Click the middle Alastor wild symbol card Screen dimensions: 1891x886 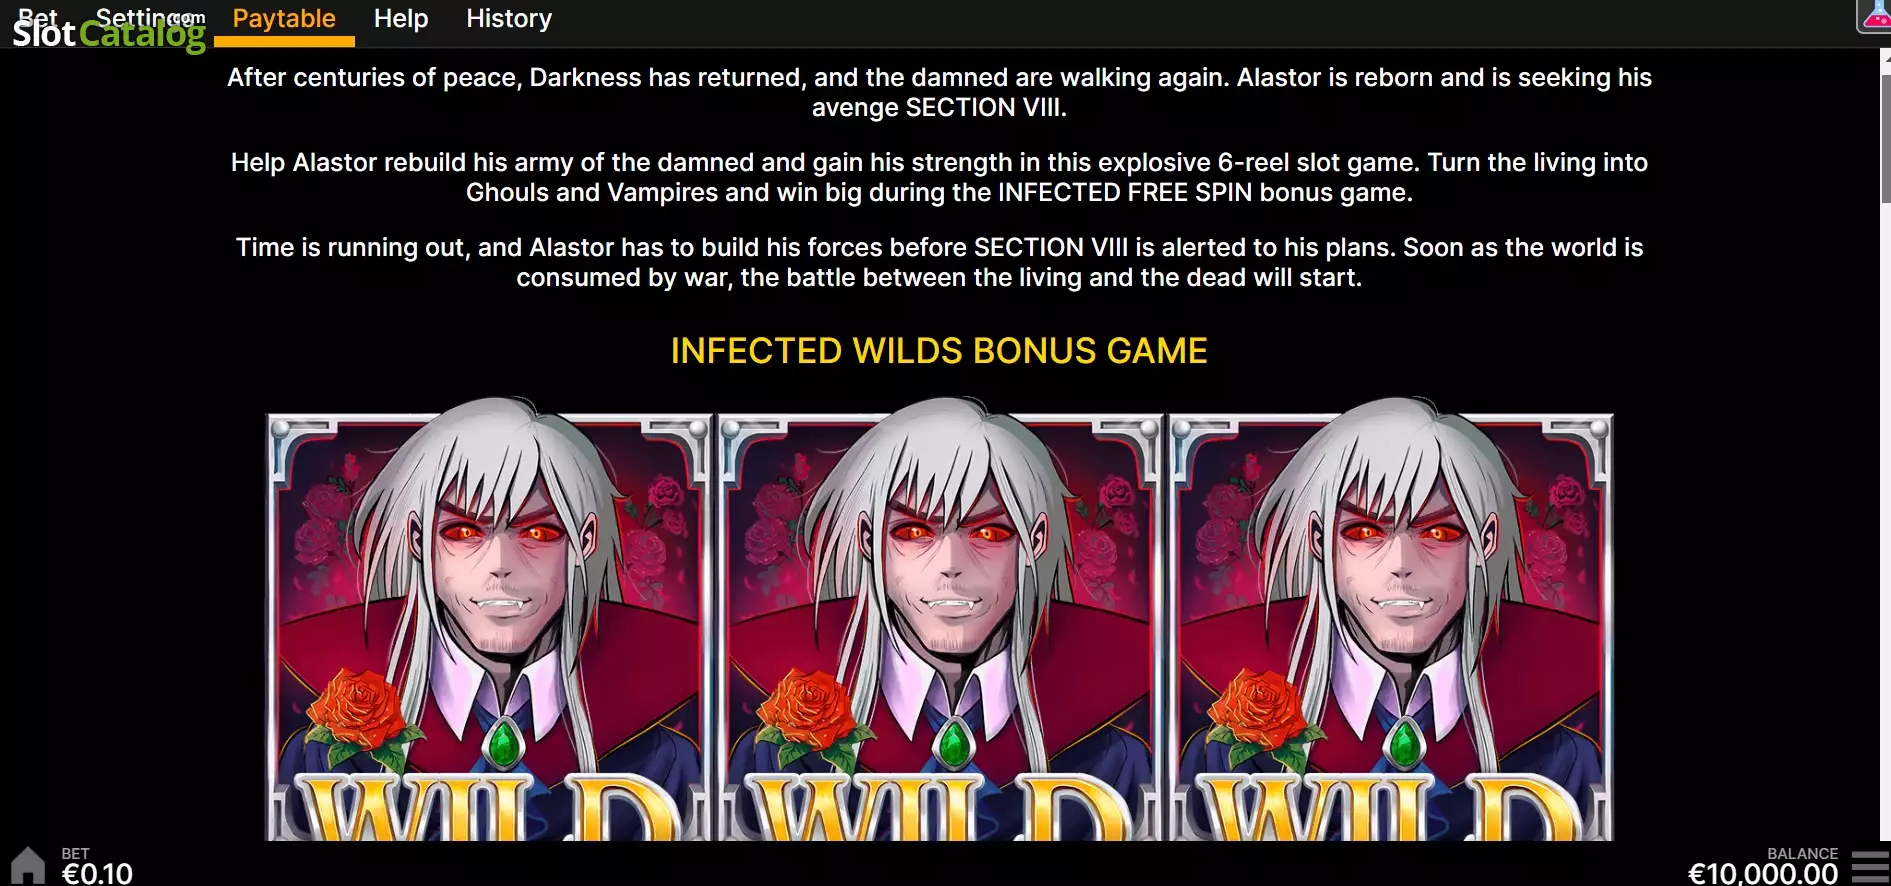pyautogui.click(x=940, y=620)
